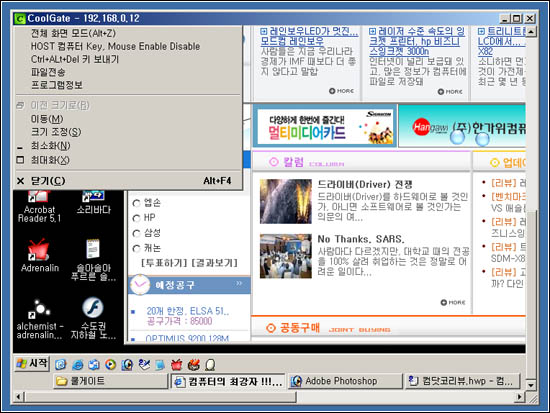Screen dimensions: 550x413
Task: Launch Internet Explorer from quick launch
Action: [77, 365]
